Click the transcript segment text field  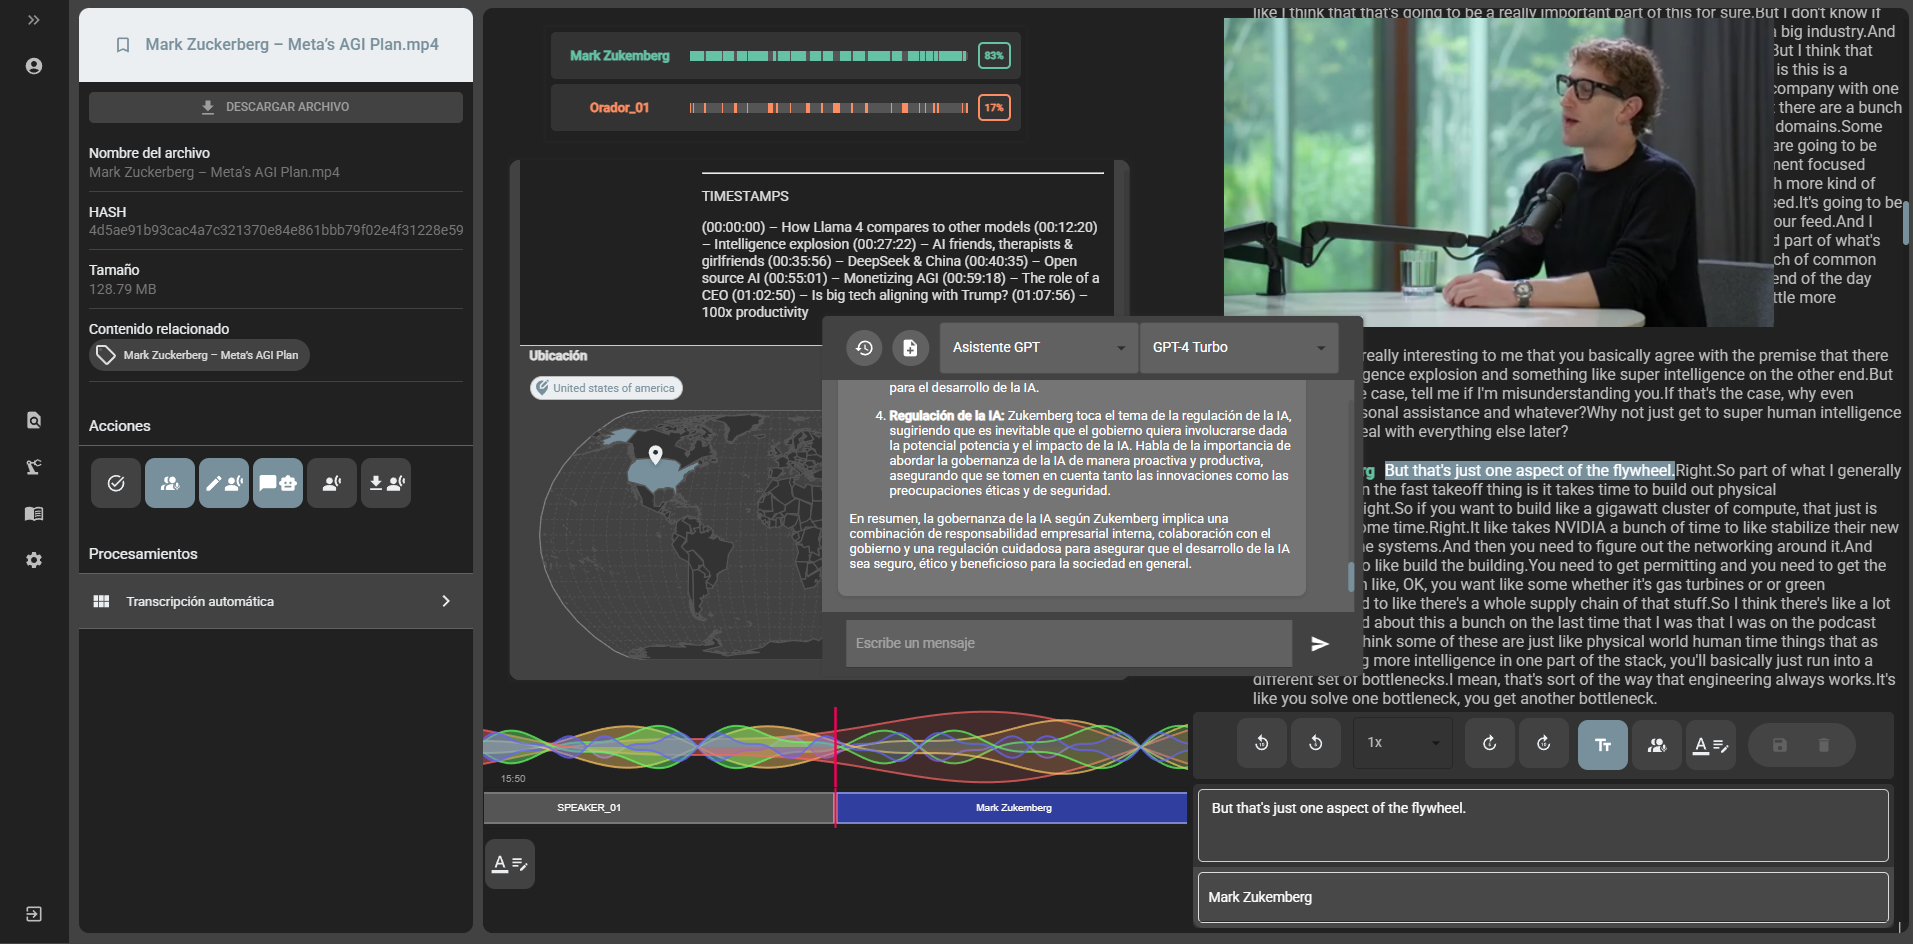coord(1543,825)
